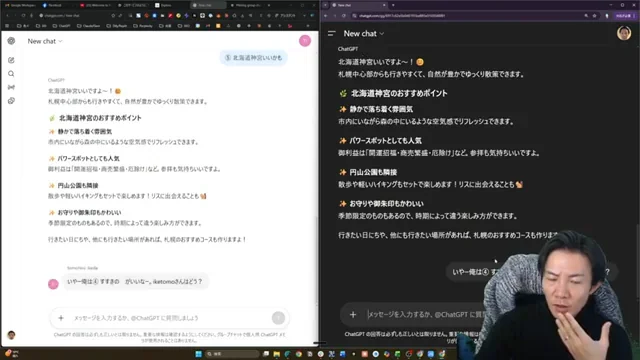Click the add-plus icon in left message box

tap(61, 318)
